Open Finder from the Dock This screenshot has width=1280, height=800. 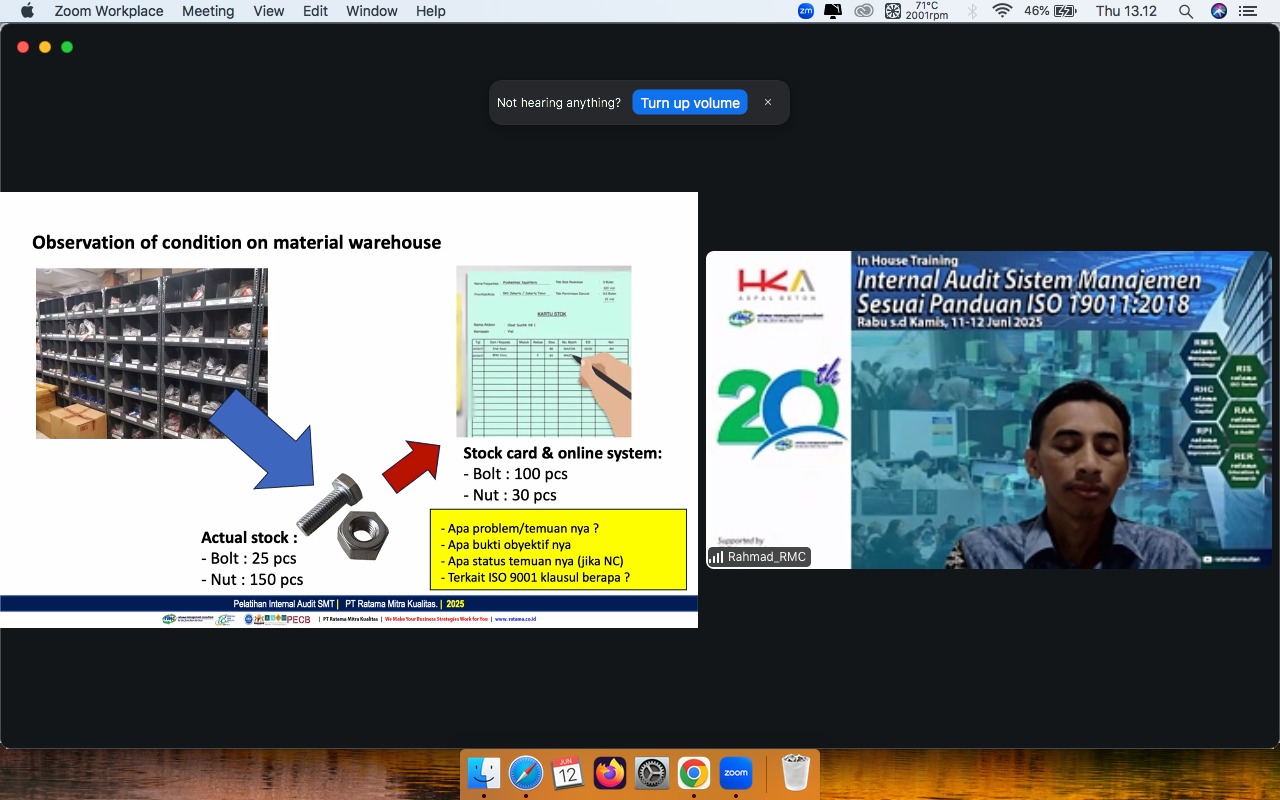coord(484,773)
